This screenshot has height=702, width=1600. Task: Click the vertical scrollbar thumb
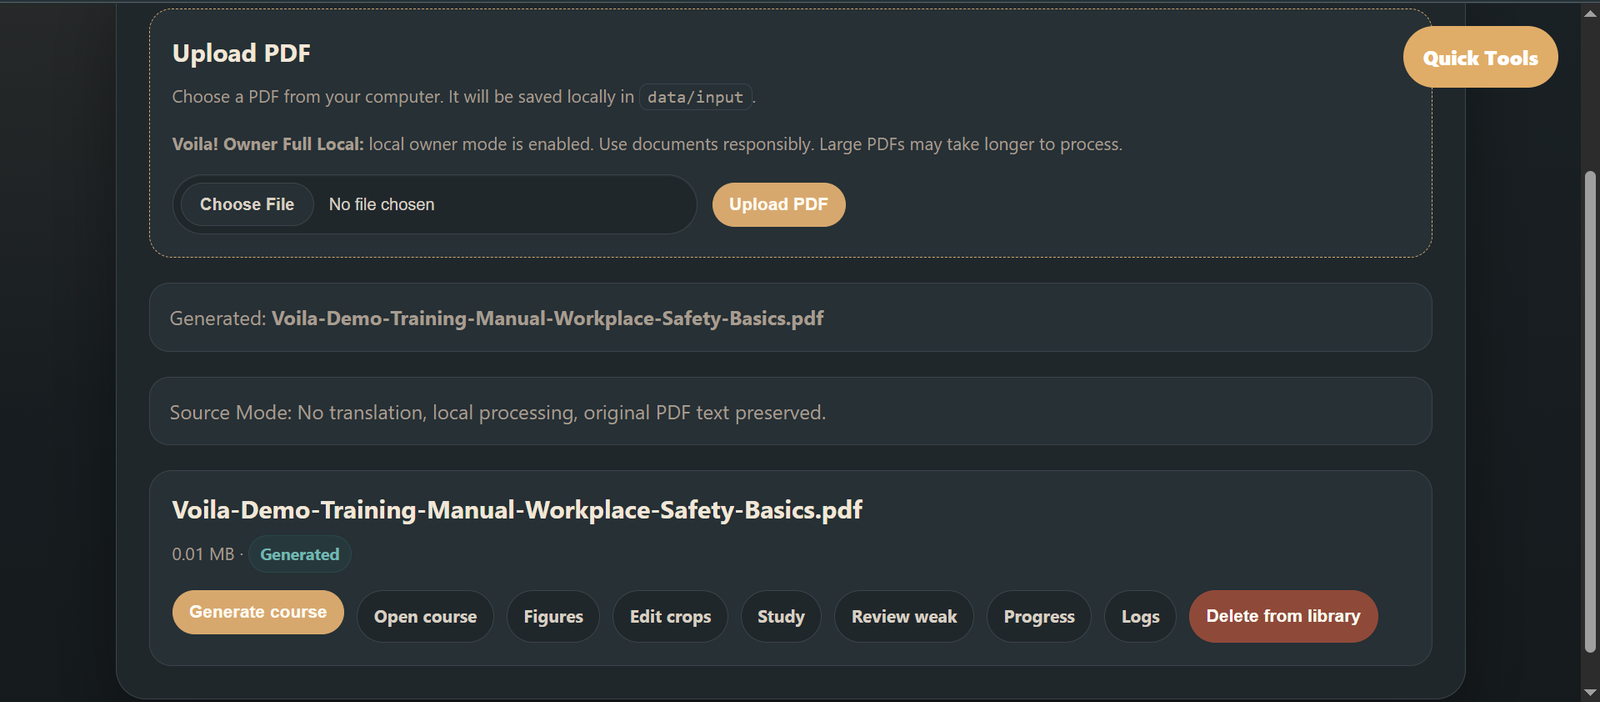[x=1590, y=412]
